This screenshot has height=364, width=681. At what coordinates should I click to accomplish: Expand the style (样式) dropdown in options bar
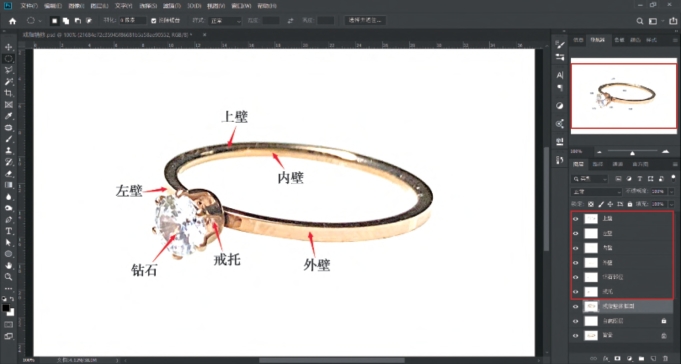225,21
